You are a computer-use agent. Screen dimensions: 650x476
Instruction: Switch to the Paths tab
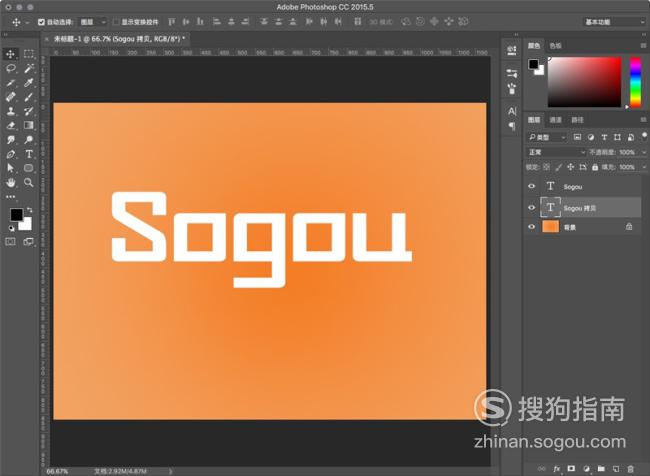(x=577, y=120)
